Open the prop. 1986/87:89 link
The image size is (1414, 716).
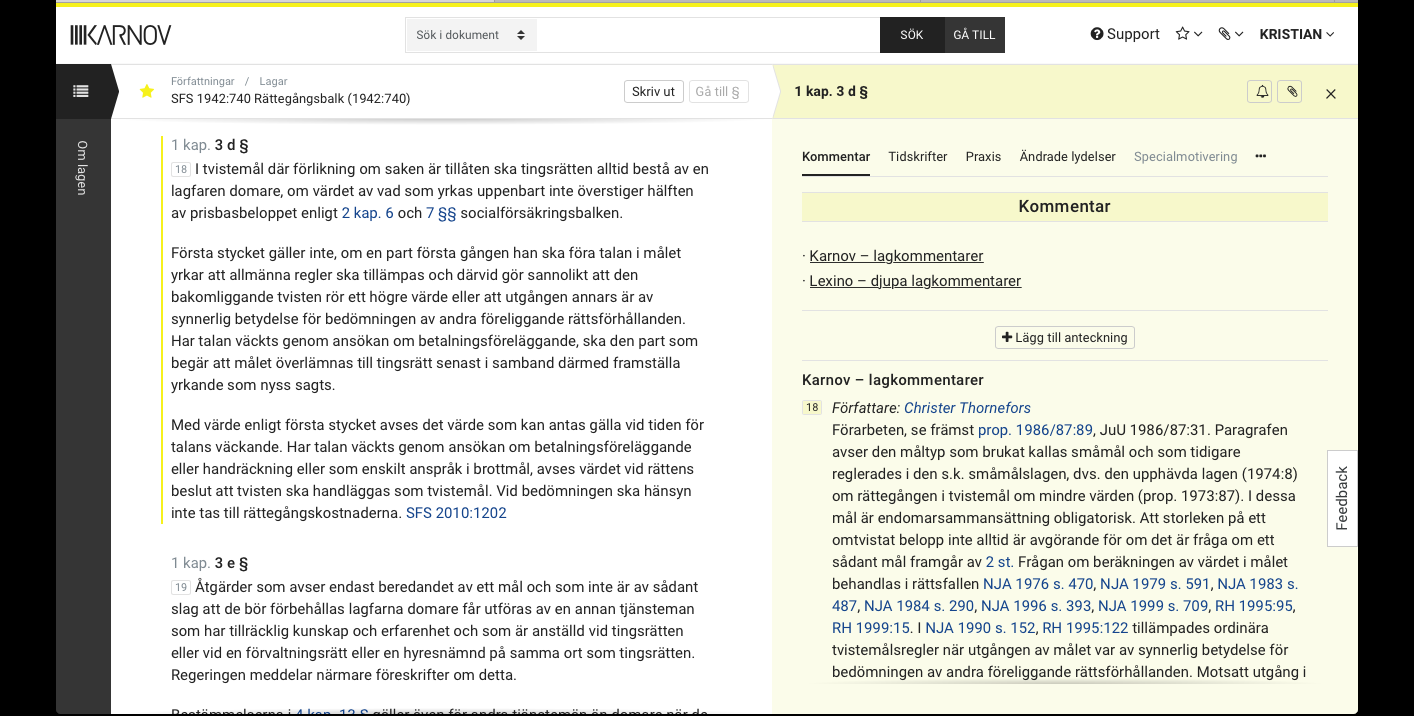point(1033,430)
